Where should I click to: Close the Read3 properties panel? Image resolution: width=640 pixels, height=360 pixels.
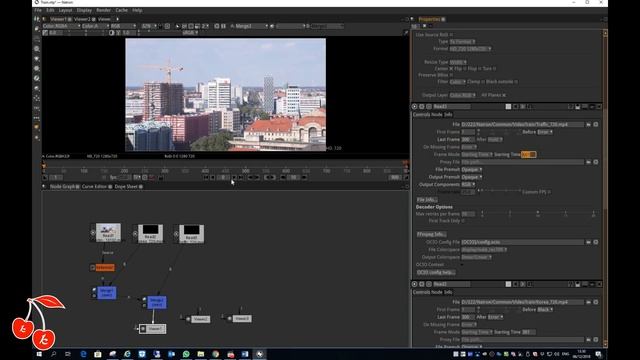pyautogui.click(x=599, y=107)
